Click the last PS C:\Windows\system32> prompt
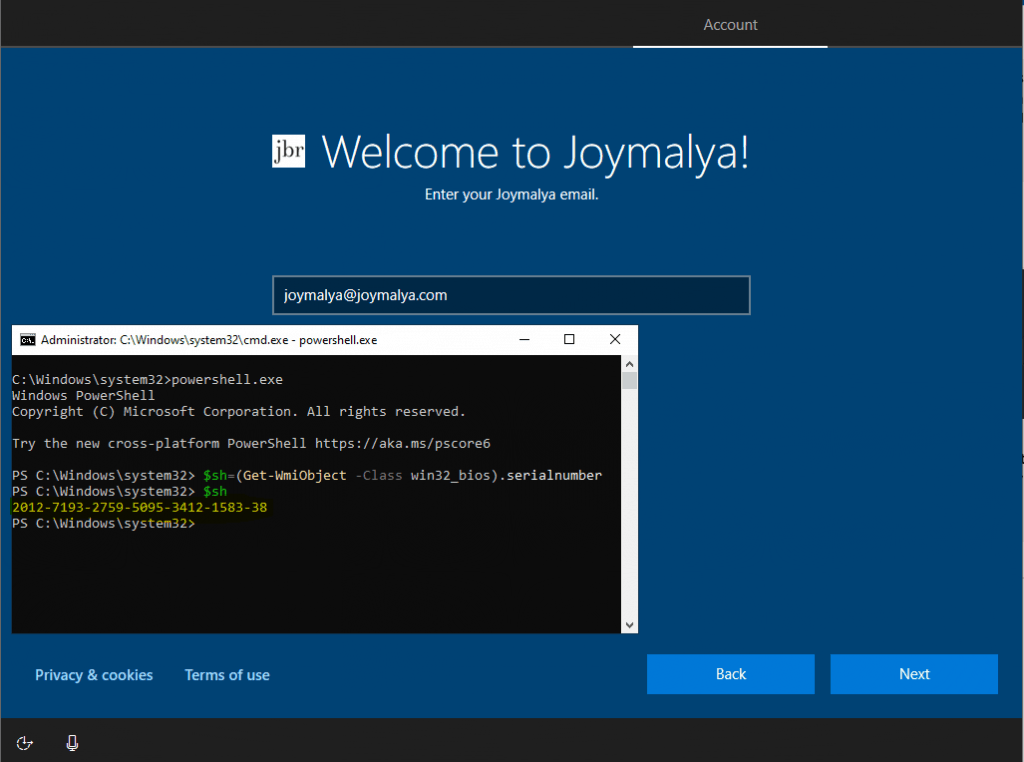 pyautogui.click(x=103, y=524)
